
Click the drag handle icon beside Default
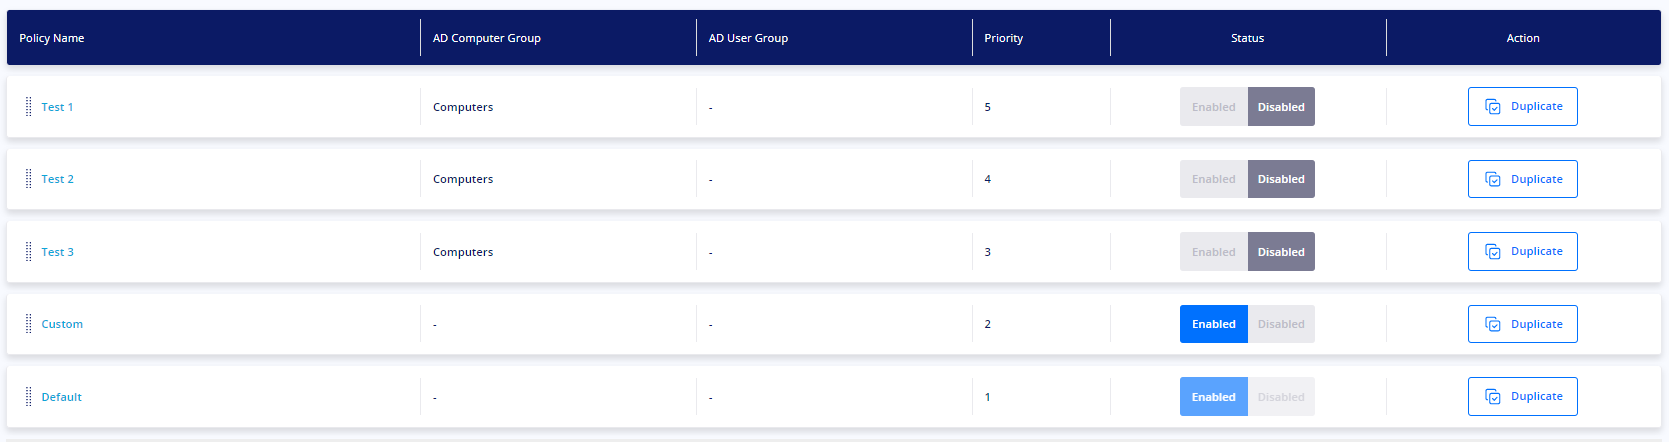(x=28, y=397)
